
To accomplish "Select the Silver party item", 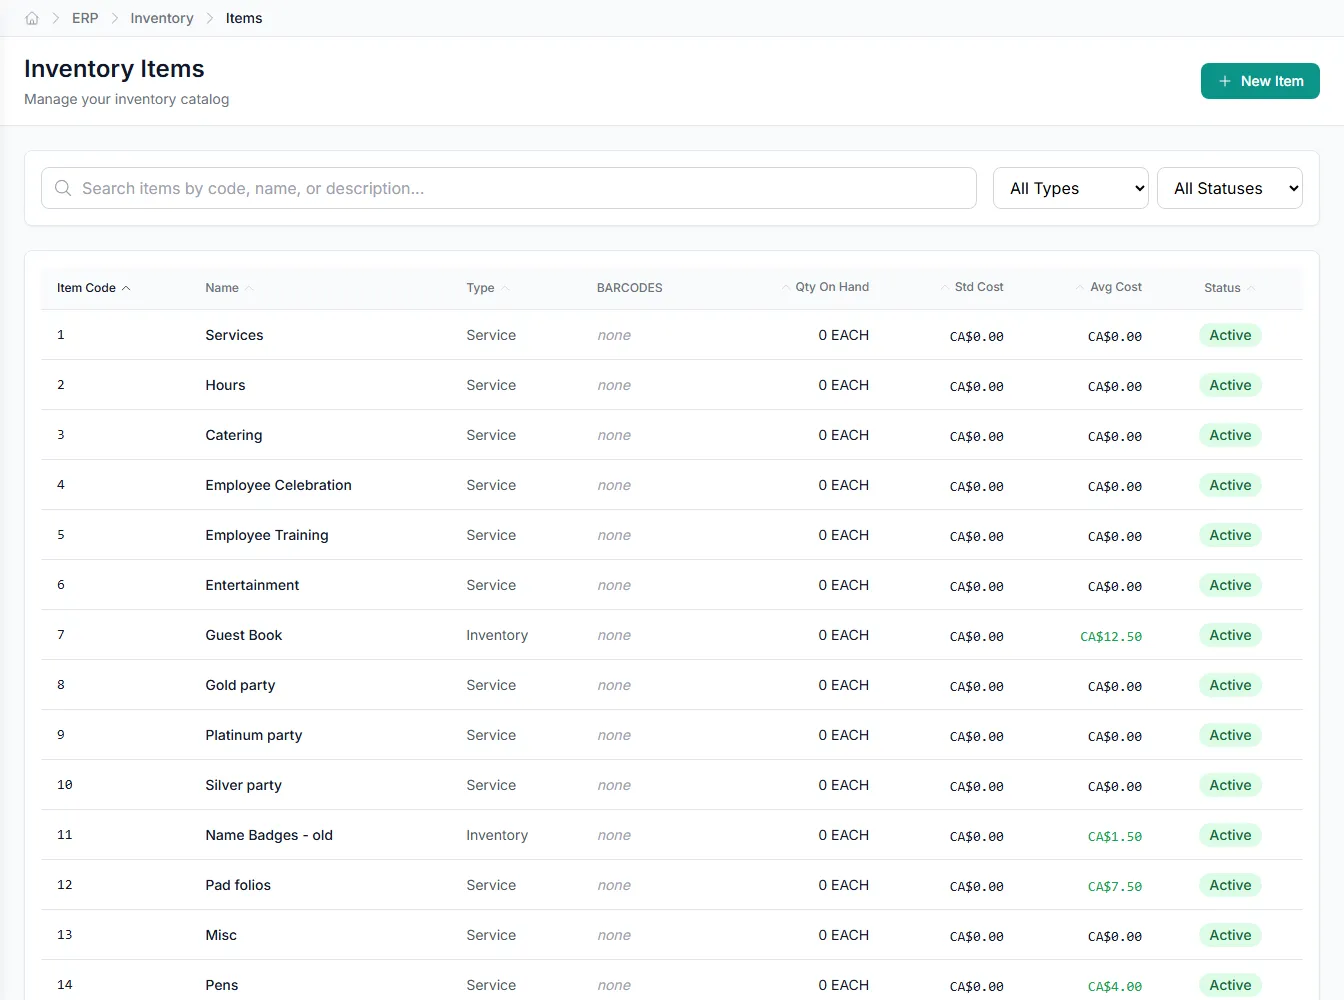I will 243,785.
